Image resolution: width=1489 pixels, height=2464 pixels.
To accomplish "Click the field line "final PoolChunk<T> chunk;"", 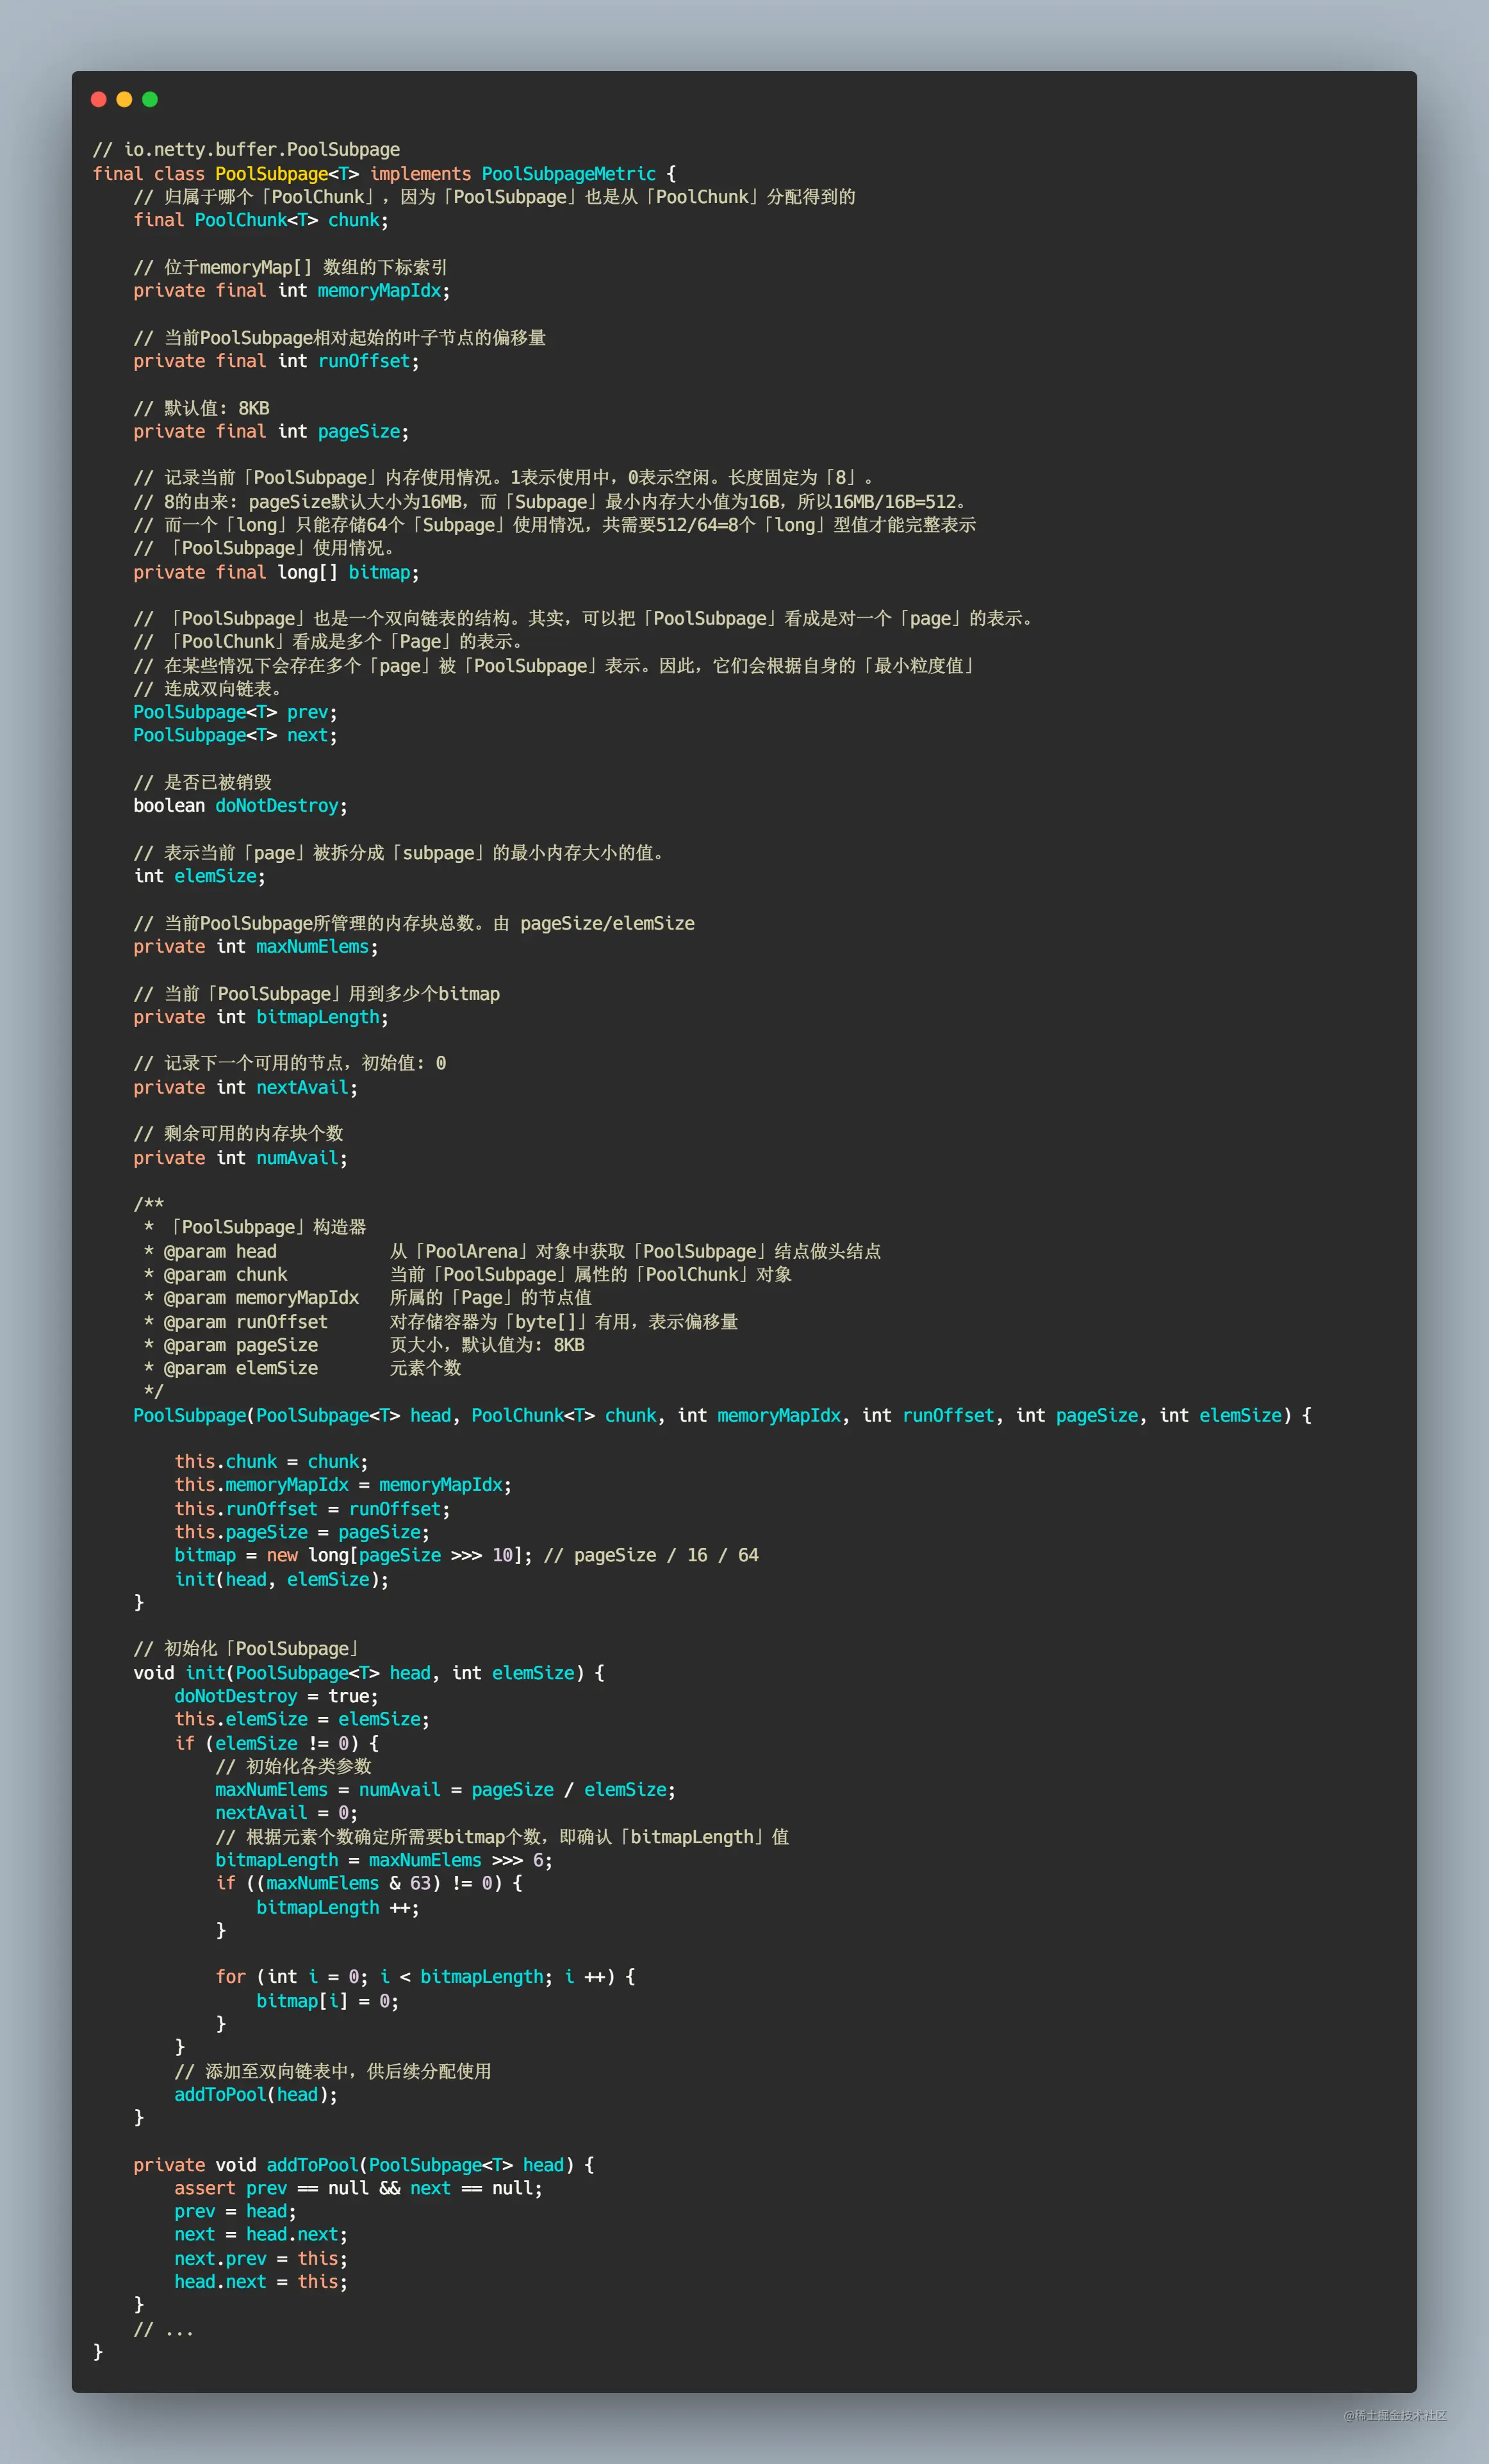I will click(261, 220).
